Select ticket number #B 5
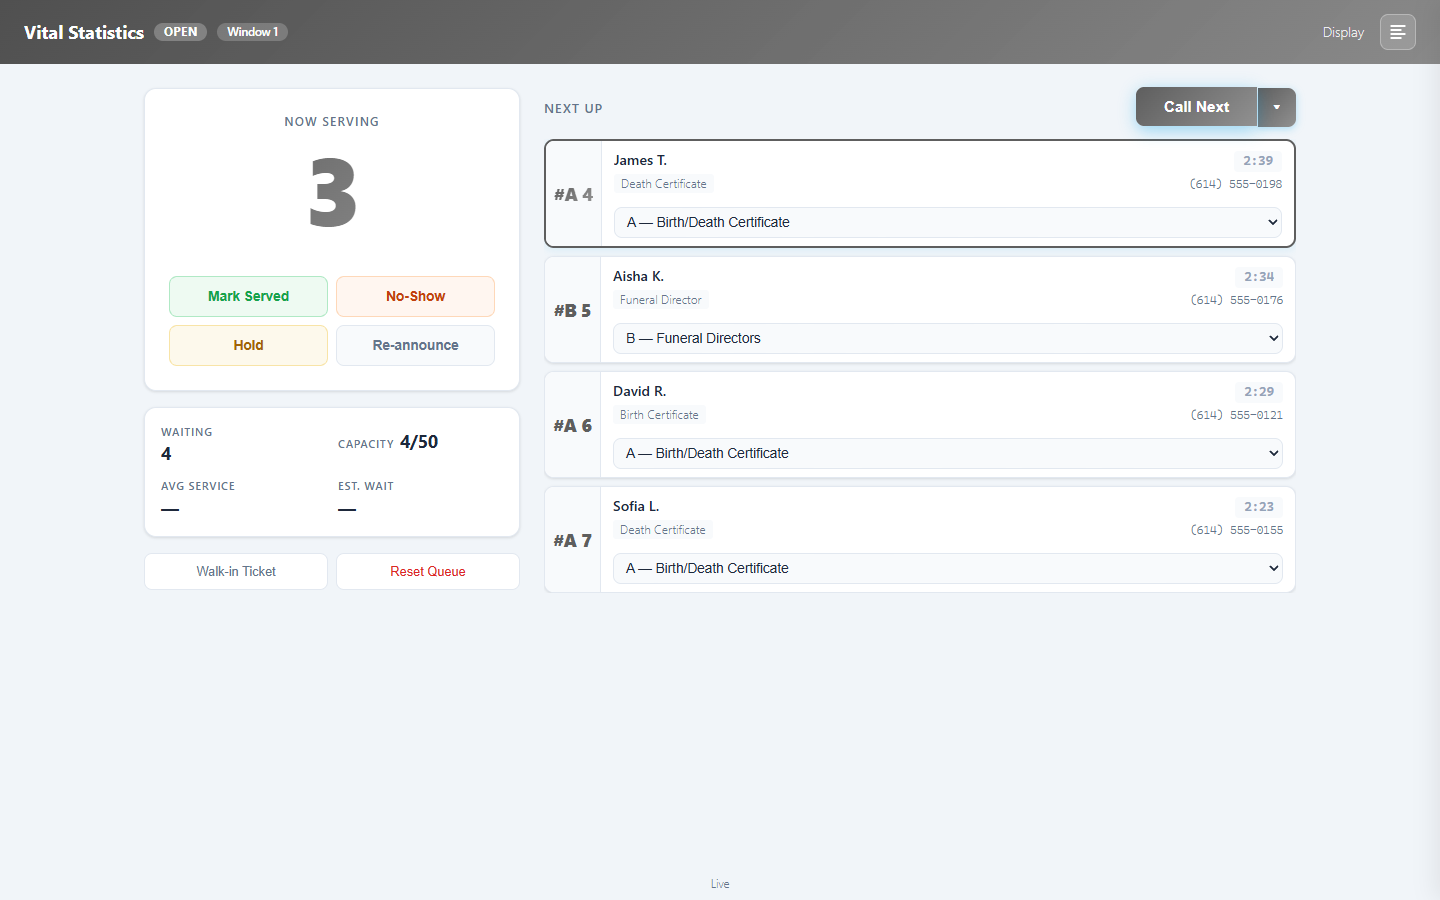Image resolution: width=1440 pixels, height=900 pixels. (573, 310)
